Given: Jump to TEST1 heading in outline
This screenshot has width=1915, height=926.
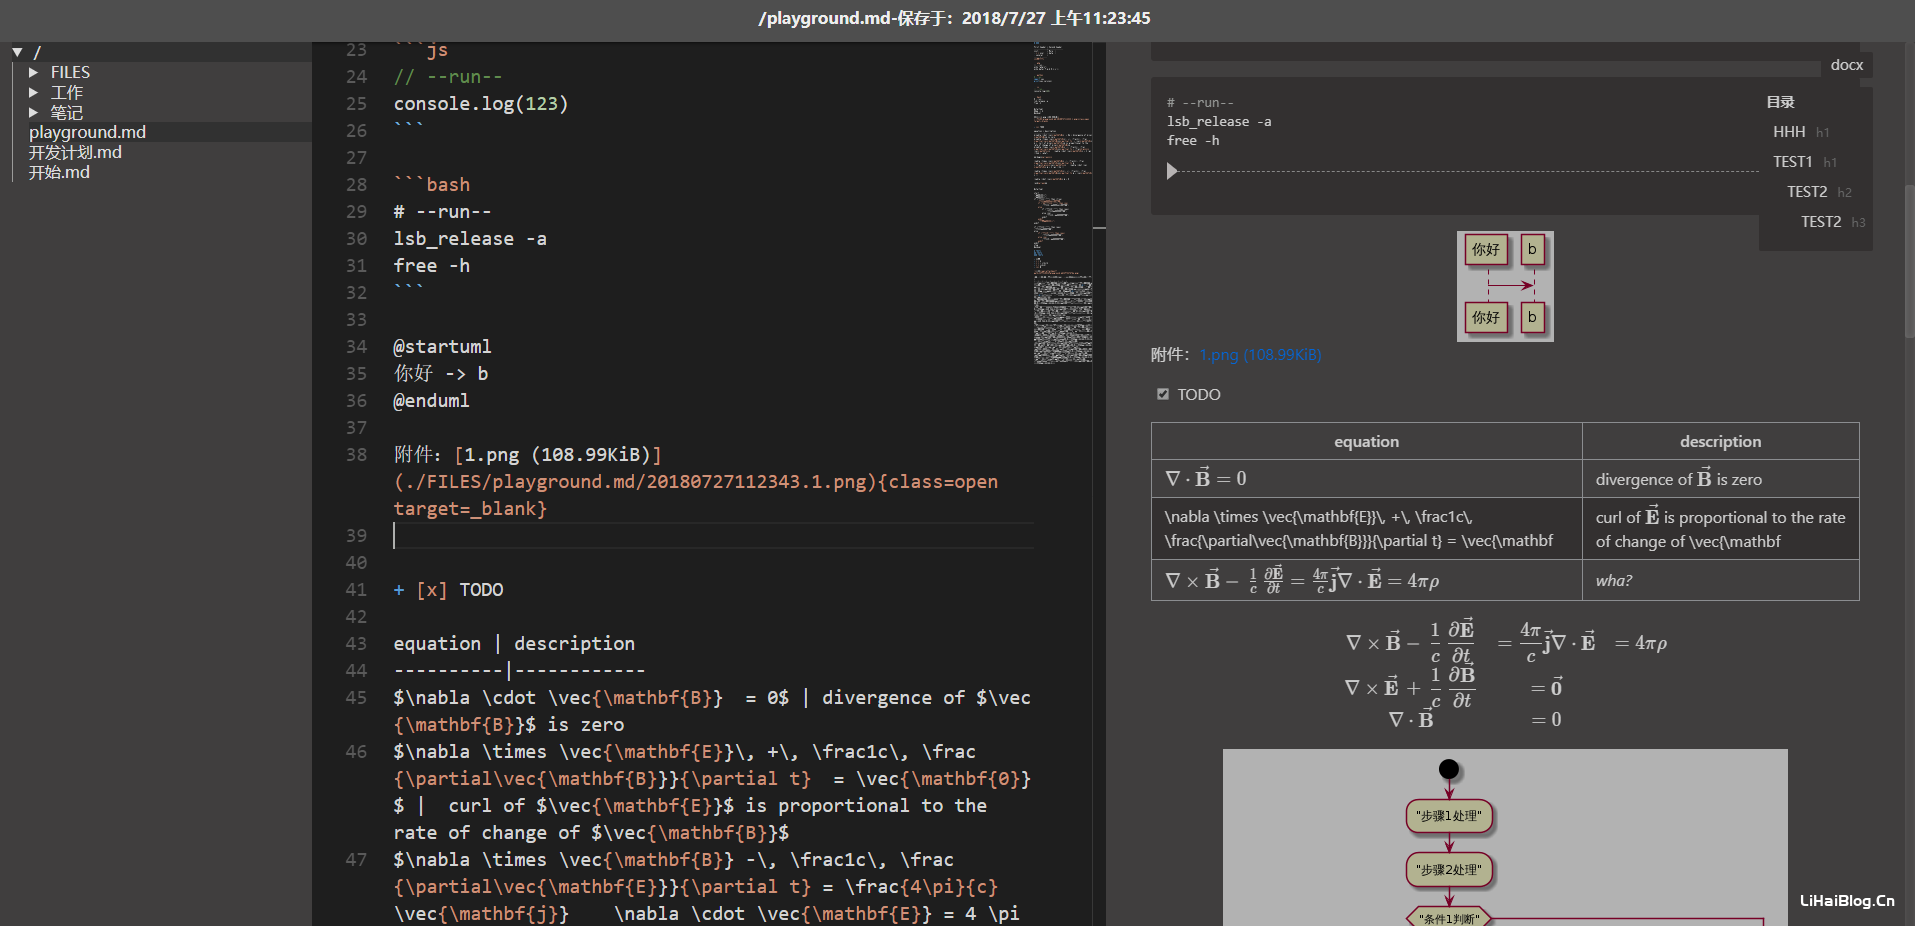Looking at the screenshot, I should click(x=1792, y=162).
